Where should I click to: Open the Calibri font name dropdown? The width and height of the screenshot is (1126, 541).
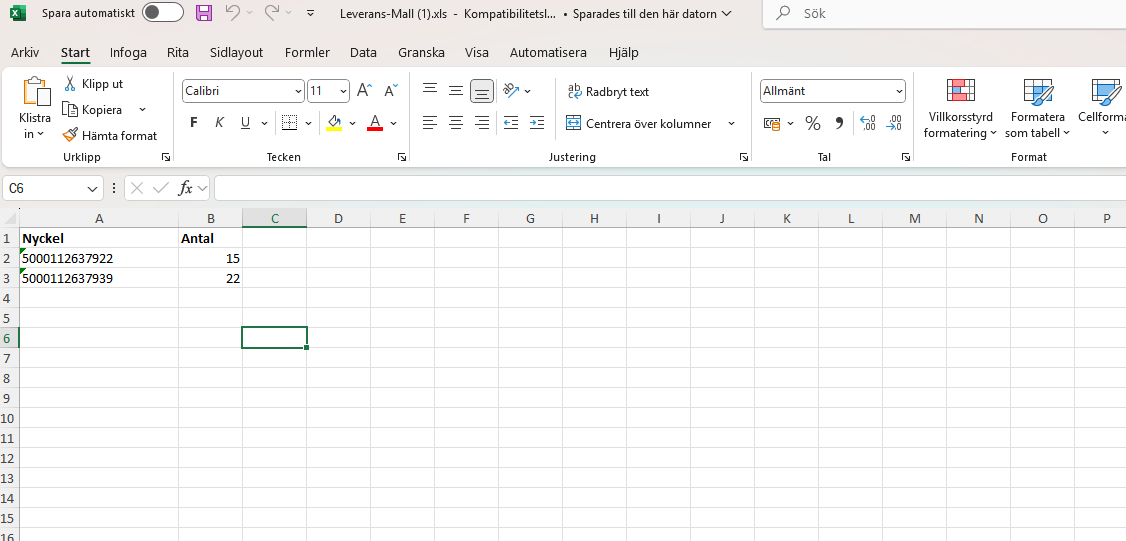[x=299, y=91]
